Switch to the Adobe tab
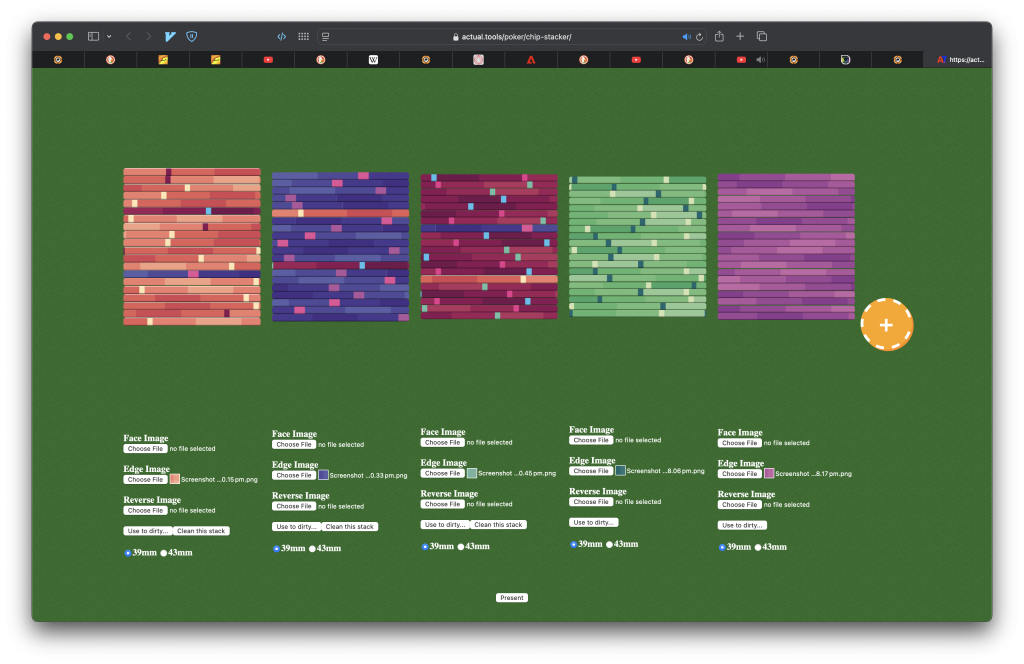This screenshot has height=664, width=1024. (531, 60)
